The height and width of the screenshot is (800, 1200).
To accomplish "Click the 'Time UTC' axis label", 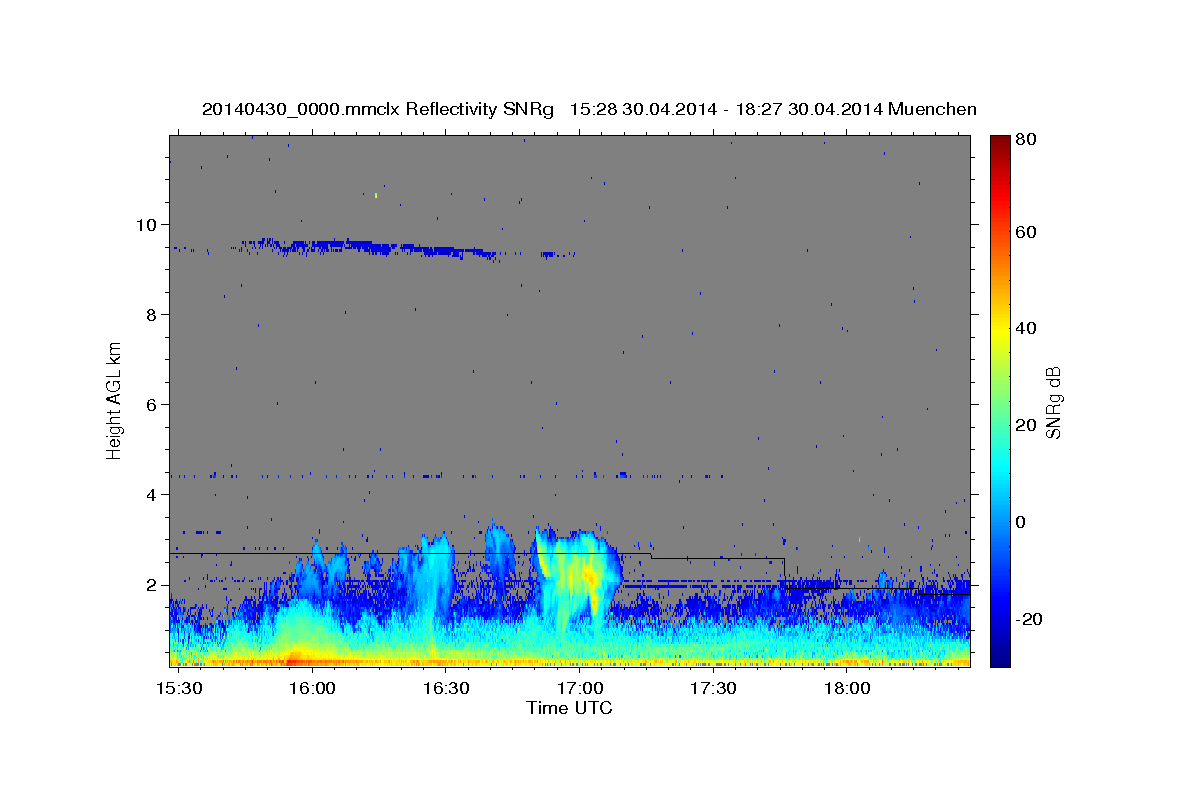I will point(569,708).
